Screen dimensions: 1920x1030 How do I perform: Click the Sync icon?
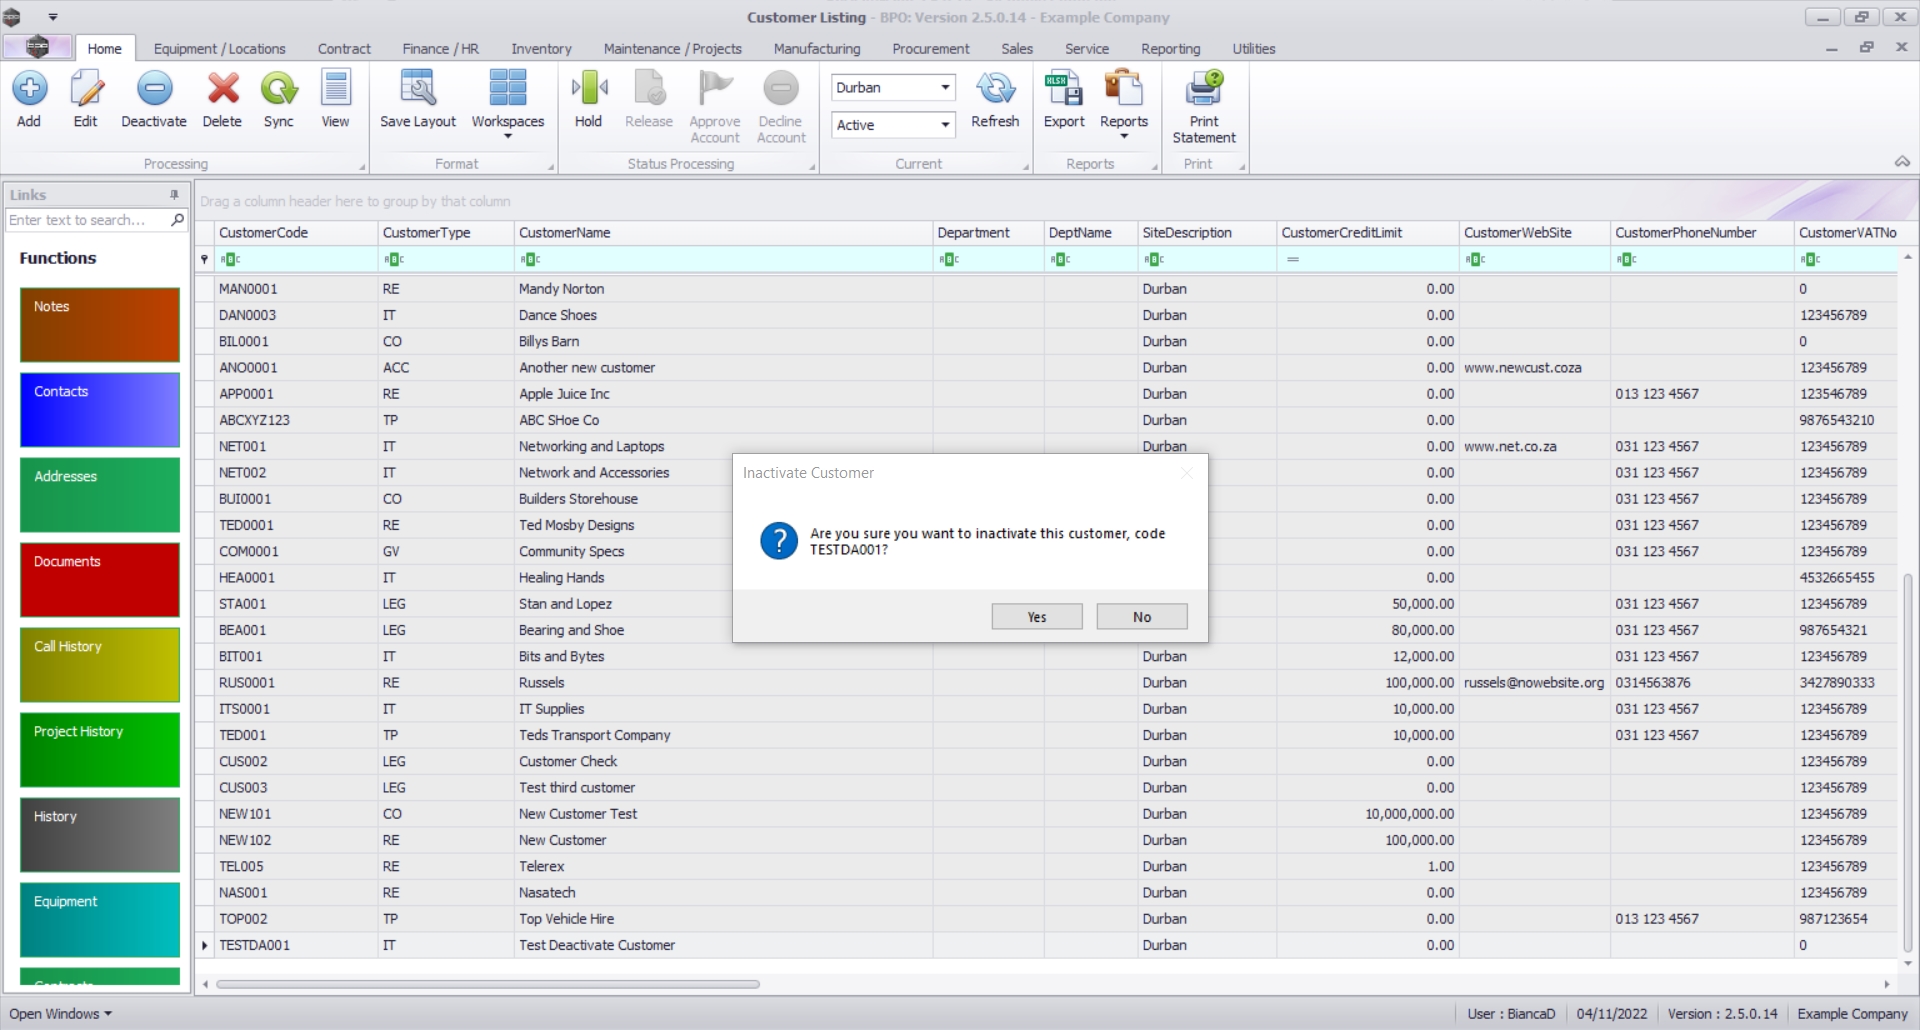point(279,89)
